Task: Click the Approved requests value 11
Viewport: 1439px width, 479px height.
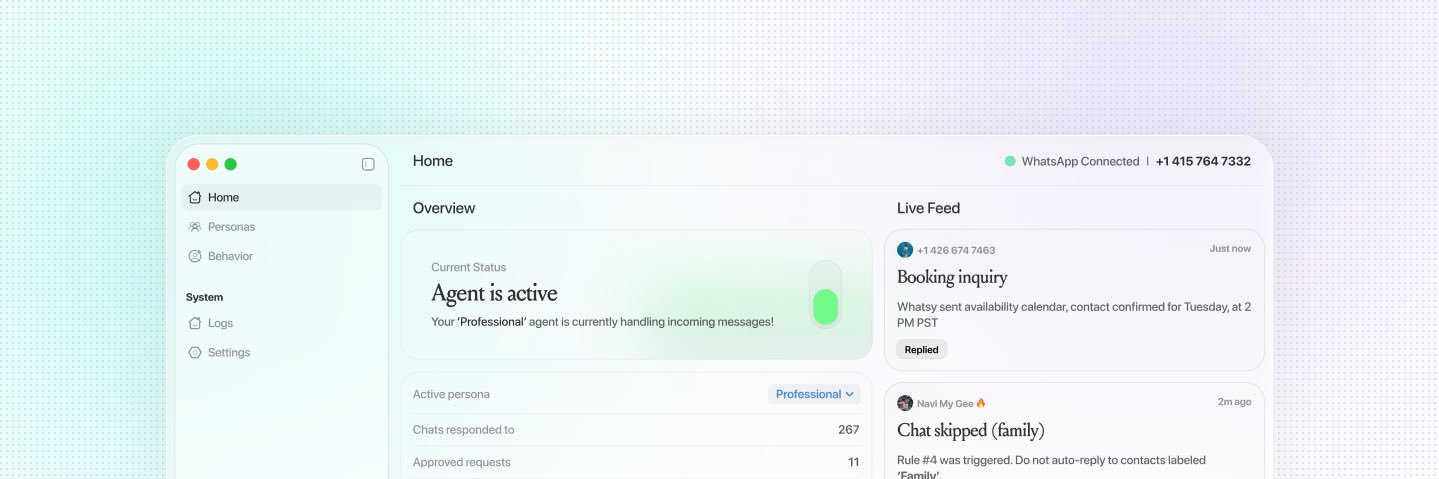Action: [x=853, y=462]
